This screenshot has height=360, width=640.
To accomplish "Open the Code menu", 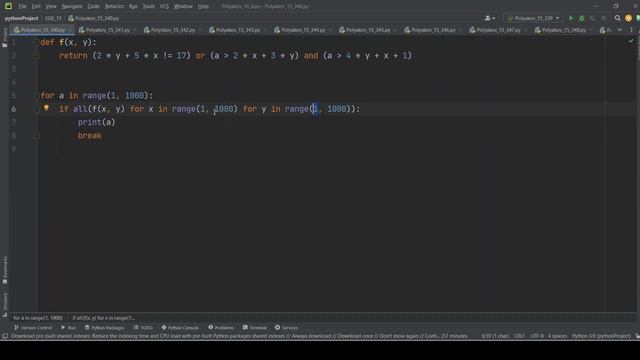I will pyautogui.click(x=93, y=6).
